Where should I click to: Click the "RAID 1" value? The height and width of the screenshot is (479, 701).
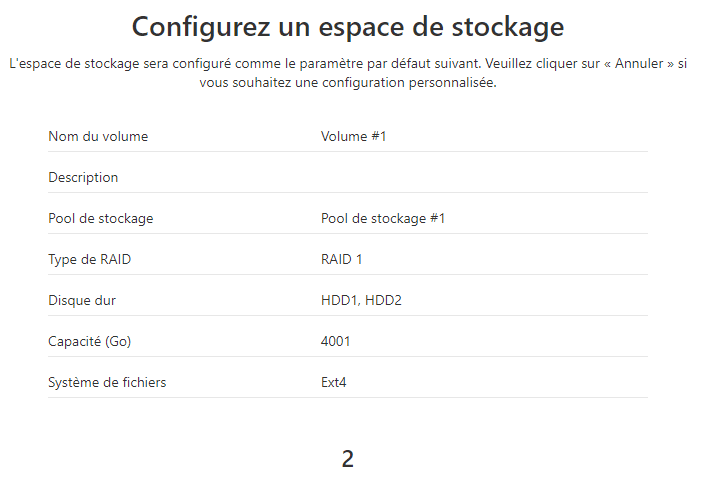tap(344, 259)
